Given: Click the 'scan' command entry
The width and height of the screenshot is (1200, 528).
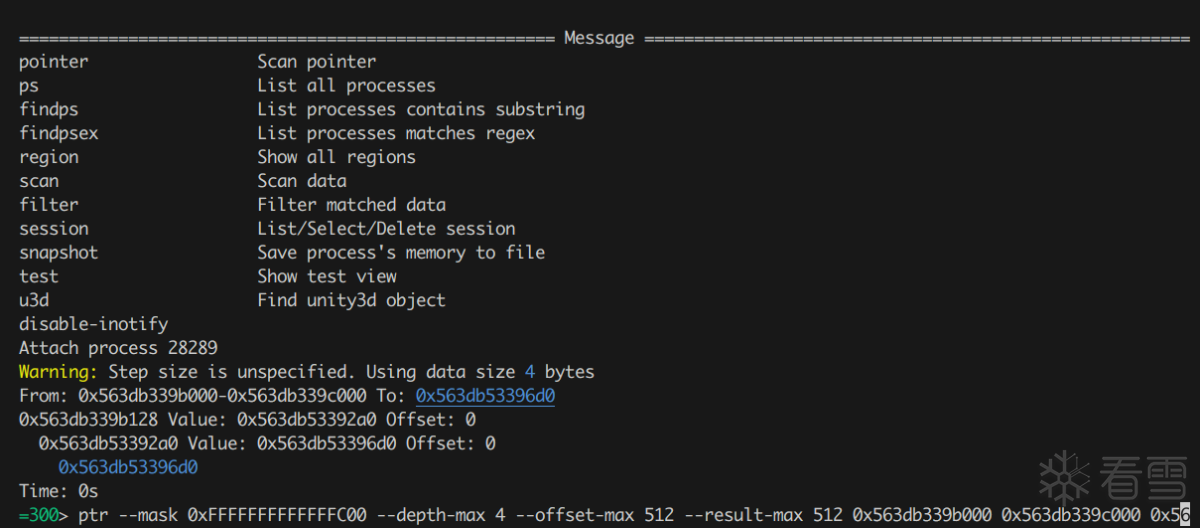Looking at the screenshot, I should pyautogui.click(x=38, y=181).
